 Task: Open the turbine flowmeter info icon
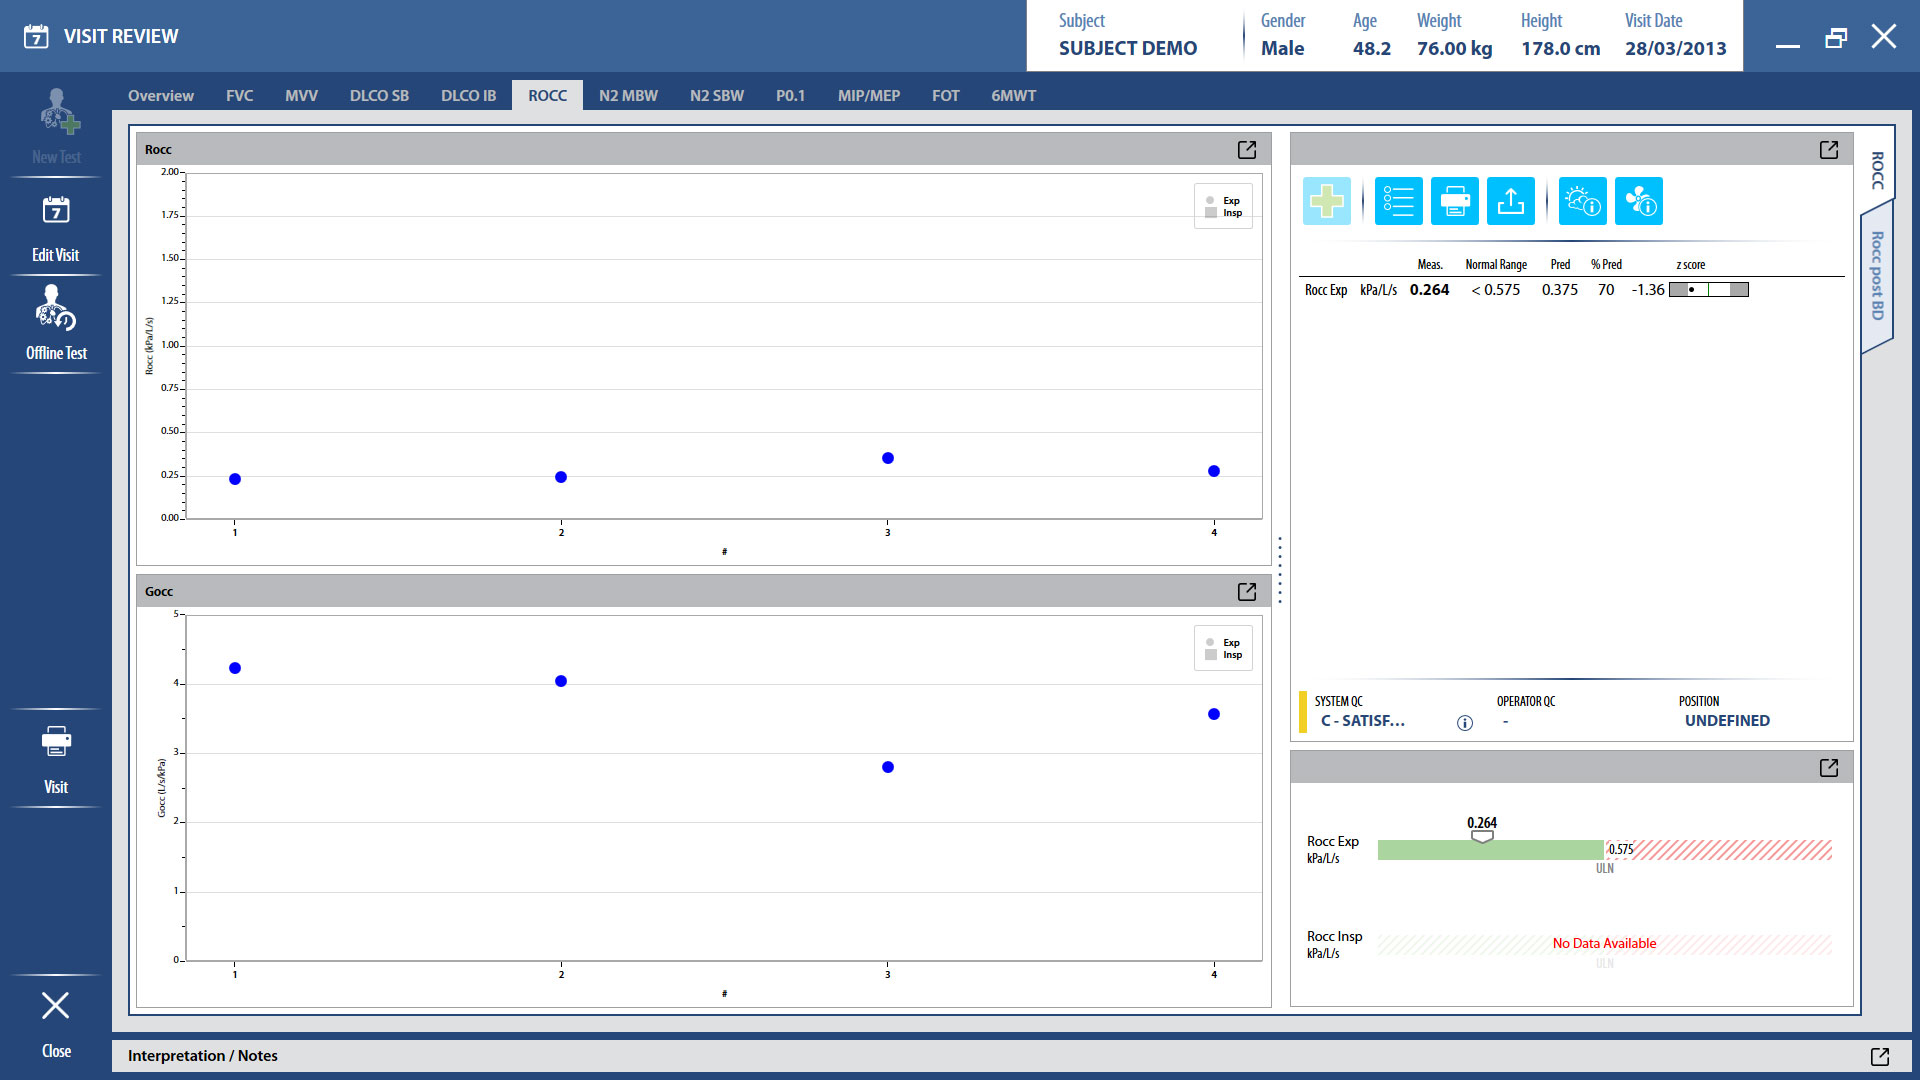(1639, 201)
